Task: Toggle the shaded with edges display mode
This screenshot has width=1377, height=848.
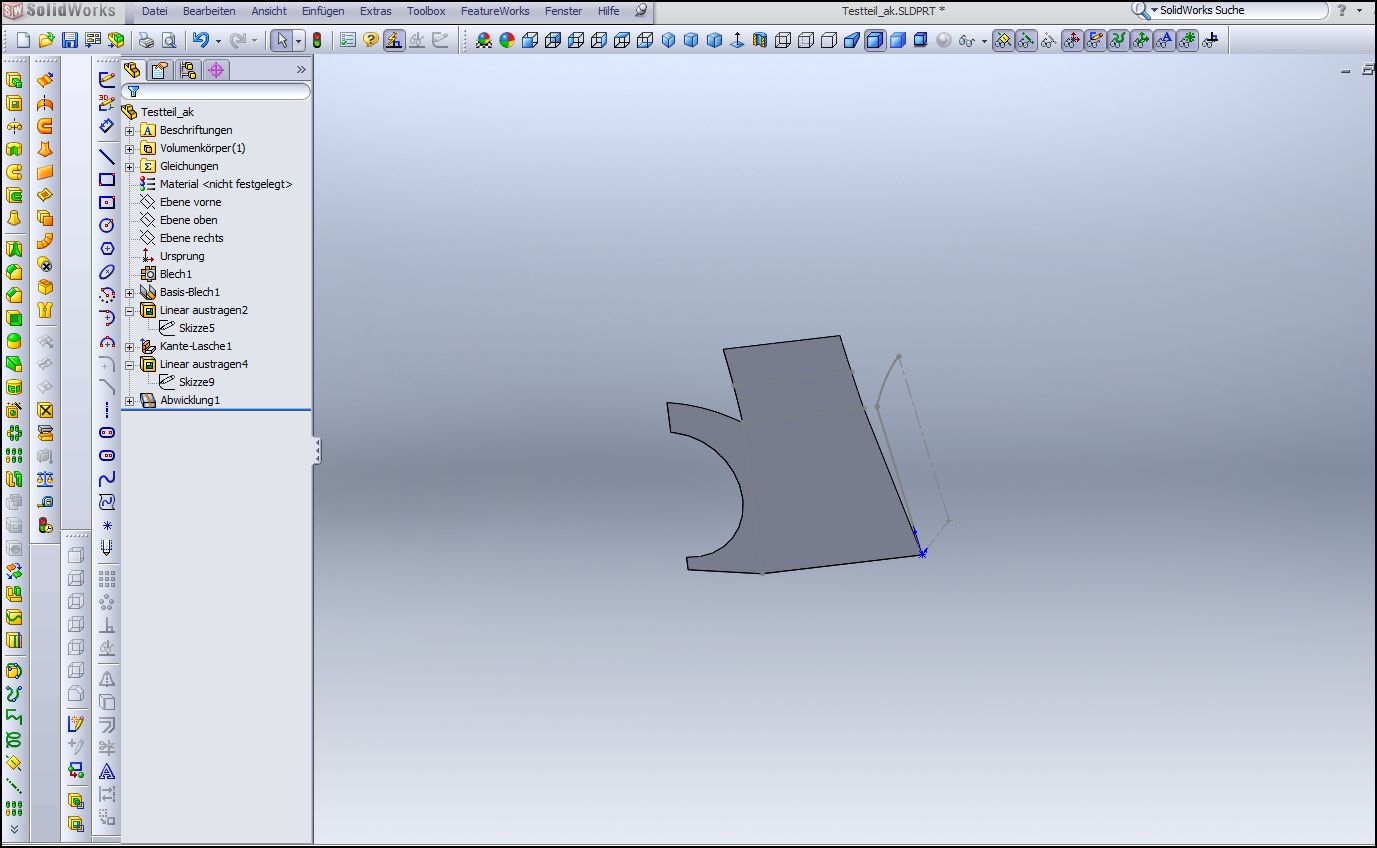Action: click(875, 41)
